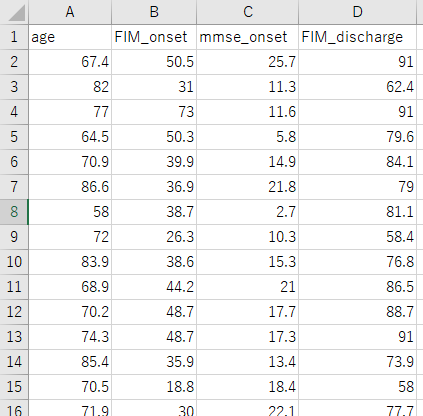The height and width of the screenshot is (416, 423).
Task: Select row 12 header
Action: 14,312
